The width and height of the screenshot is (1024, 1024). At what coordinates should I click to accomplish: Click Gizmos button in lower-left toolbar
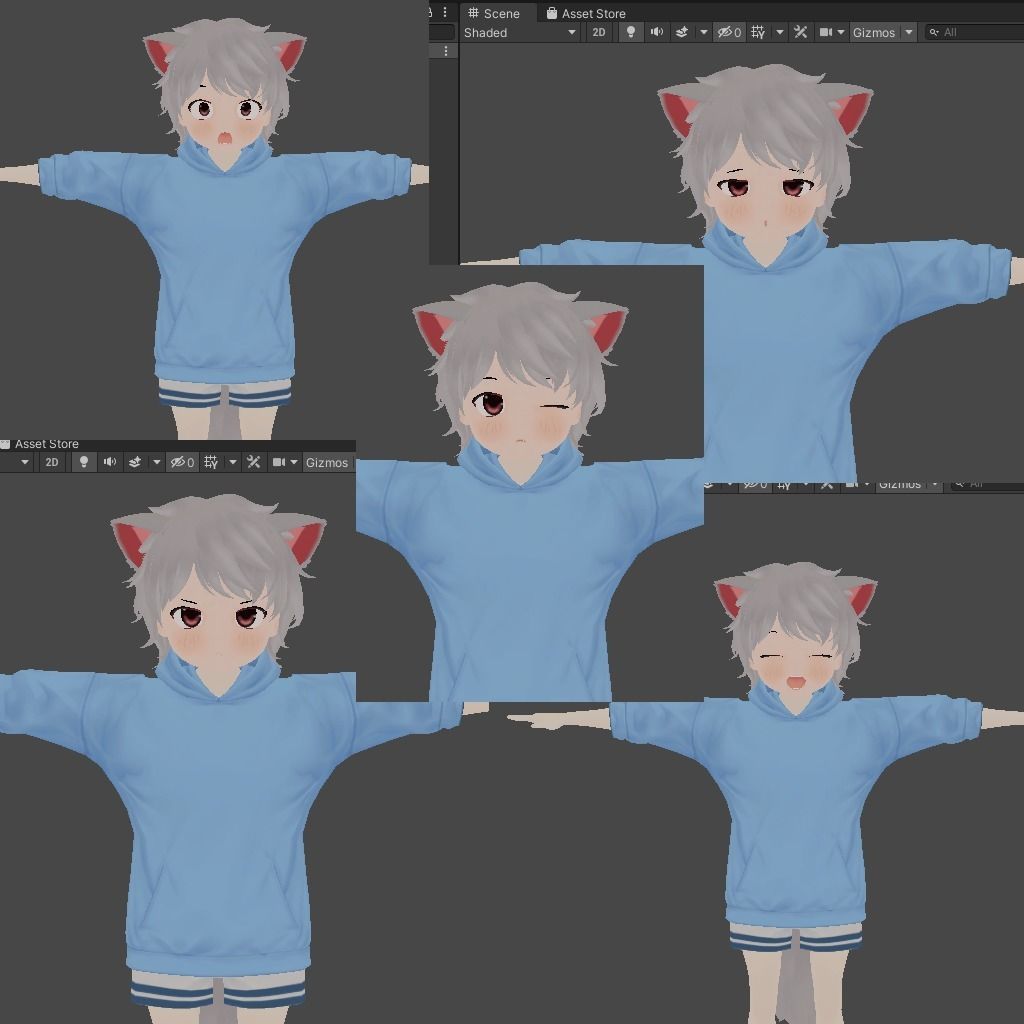click(x=327, y=462)
